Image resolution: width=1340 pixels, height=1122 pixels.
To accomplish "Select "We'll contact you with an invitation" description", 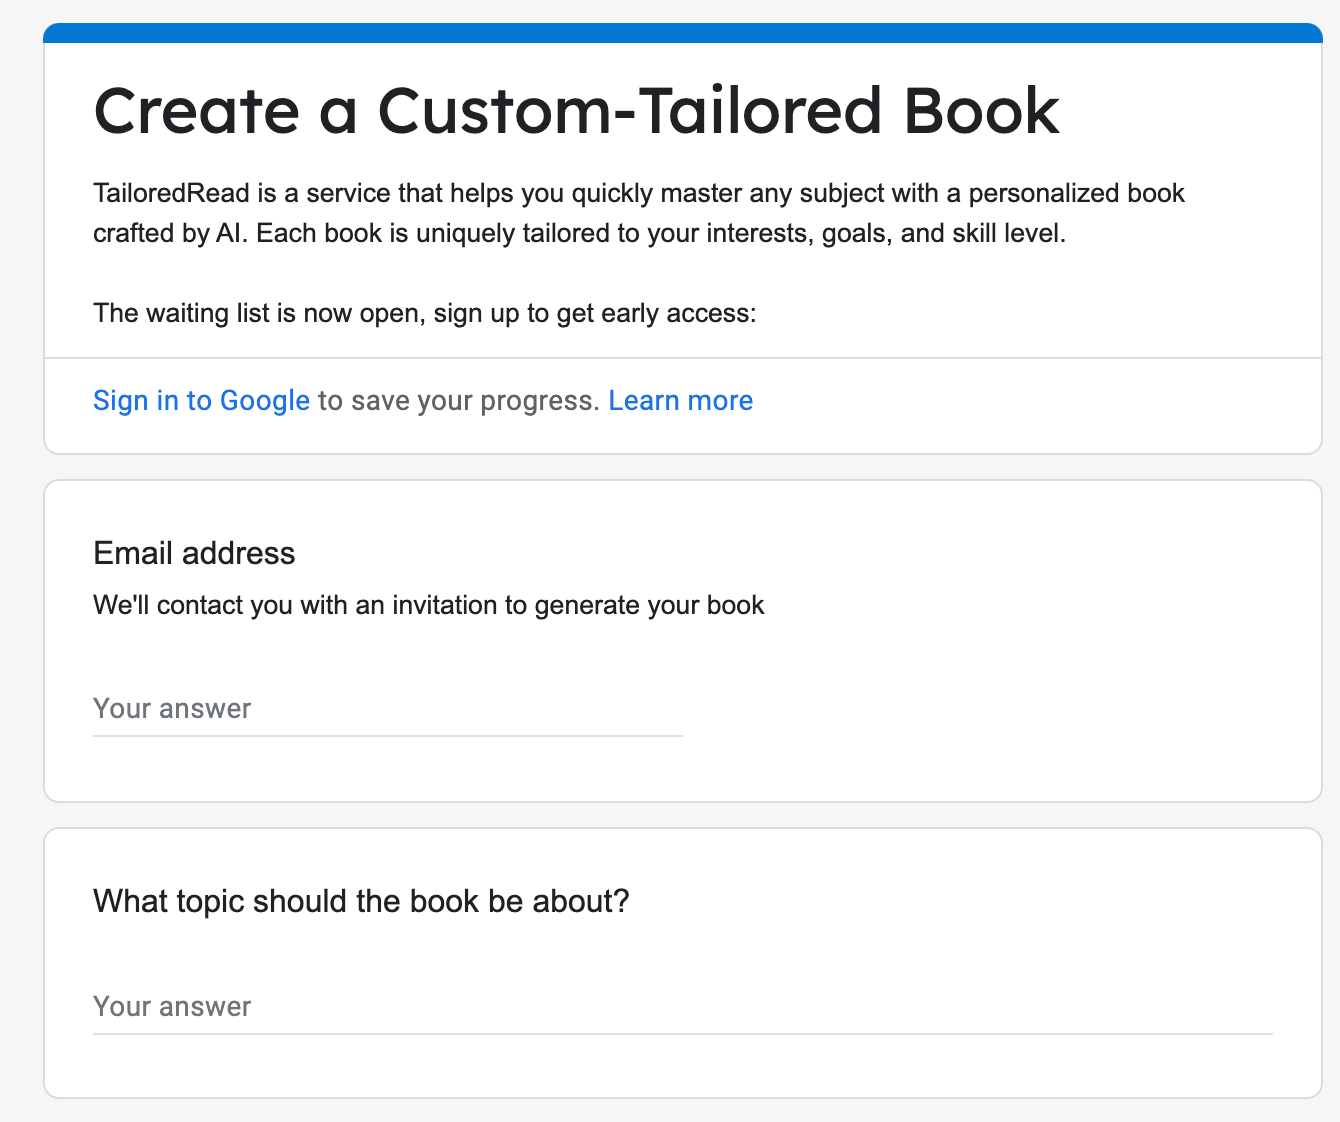I will (x=429, y=605).
